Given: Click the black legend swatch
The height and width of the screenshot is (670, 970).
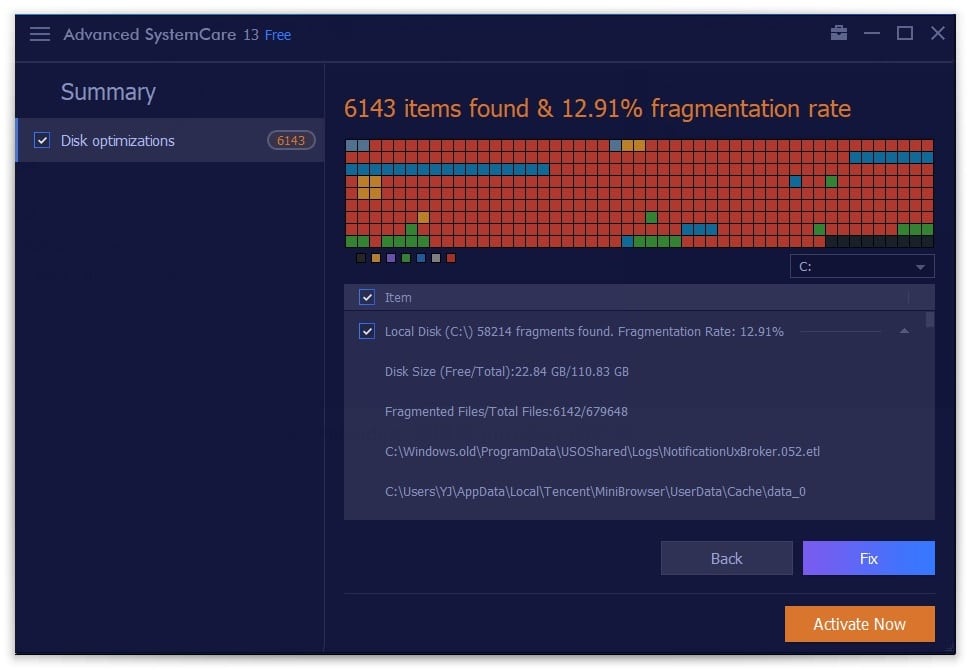Looking at the screenshot, I should tap(361, 258).
